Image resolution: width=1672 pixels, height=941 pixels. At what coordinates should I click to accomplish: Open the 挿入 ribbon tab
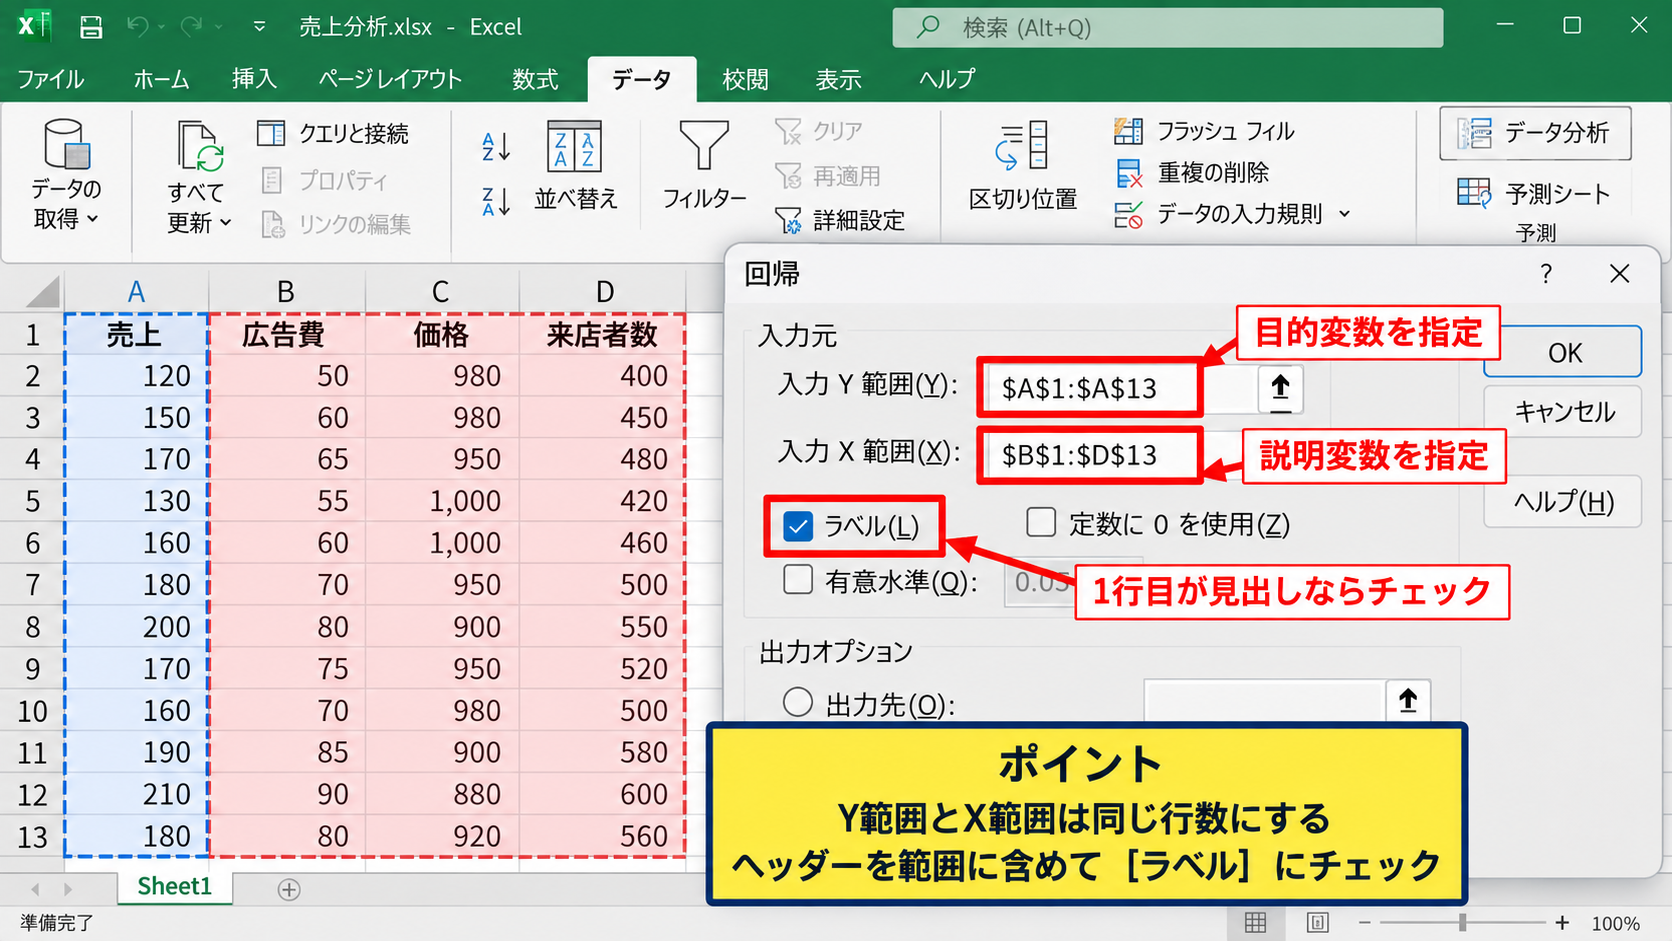(x=254, y=79)
